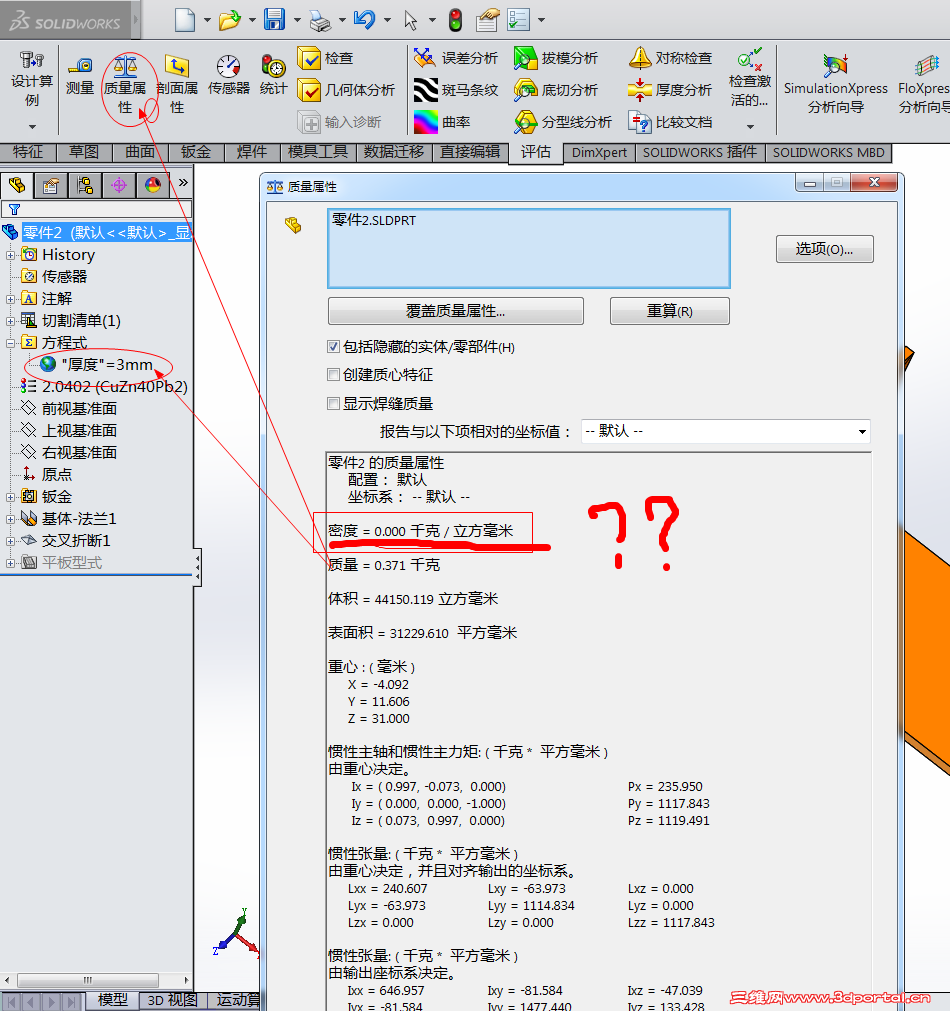Click the New document icon
Image resolution: width=950 pixels, height=1011 pixels.
click(185, 20)
